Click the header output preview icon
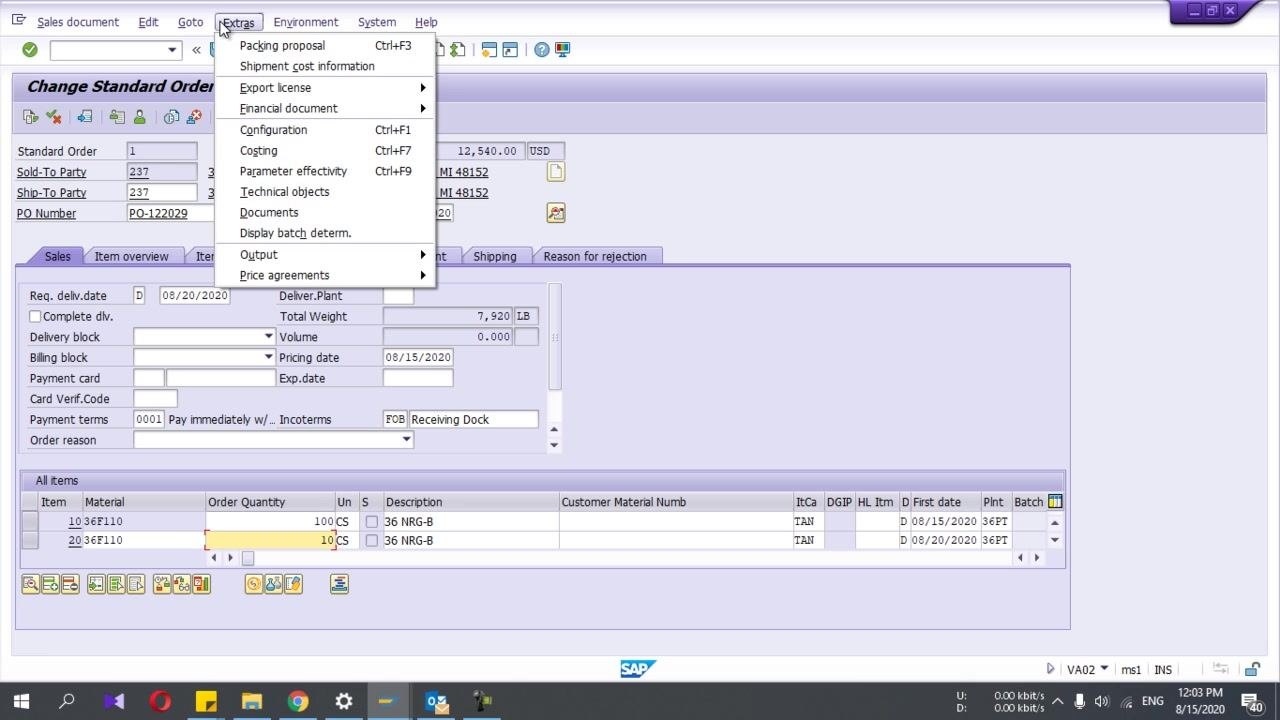The height and width of the screenshot is (720, 1280). (194, 117)
